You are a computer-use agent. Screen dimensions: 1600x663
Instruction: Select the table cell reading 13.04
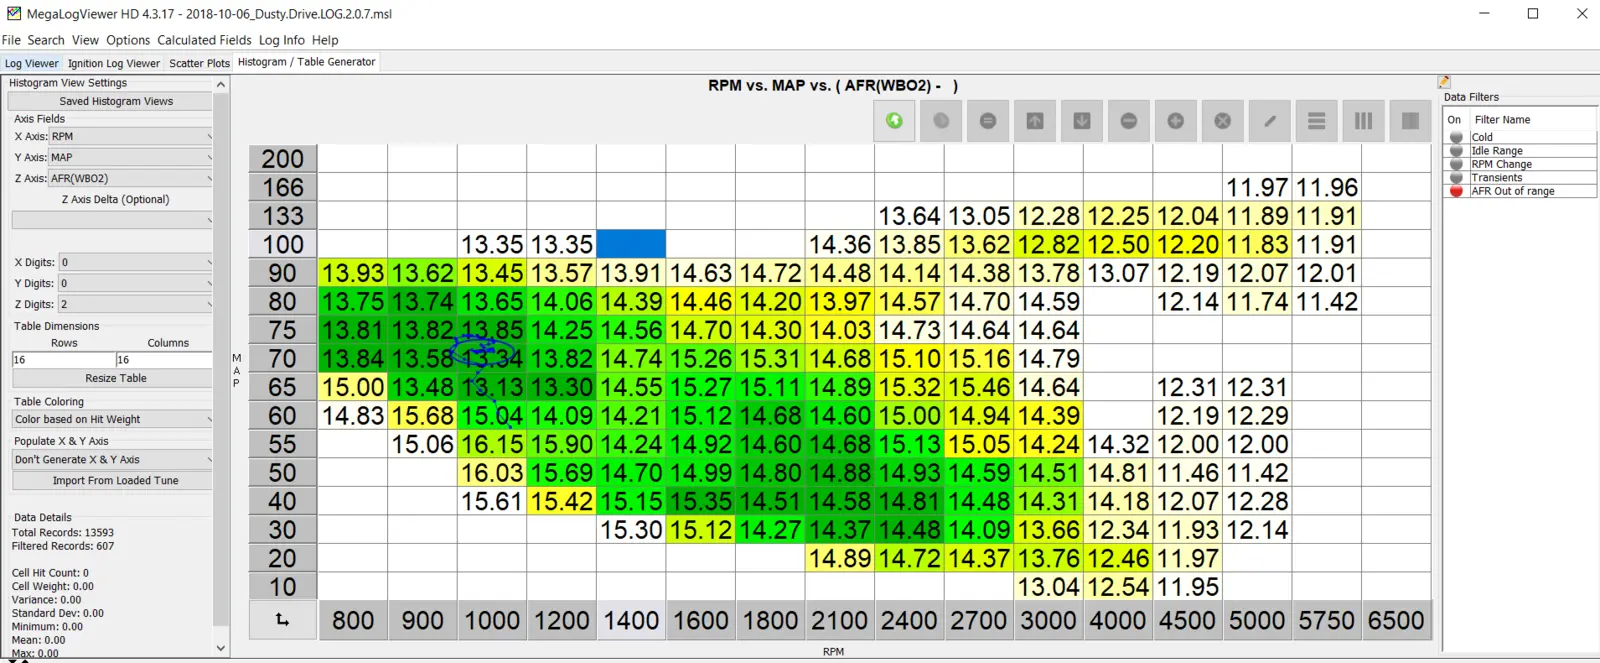pos(1048,587)
